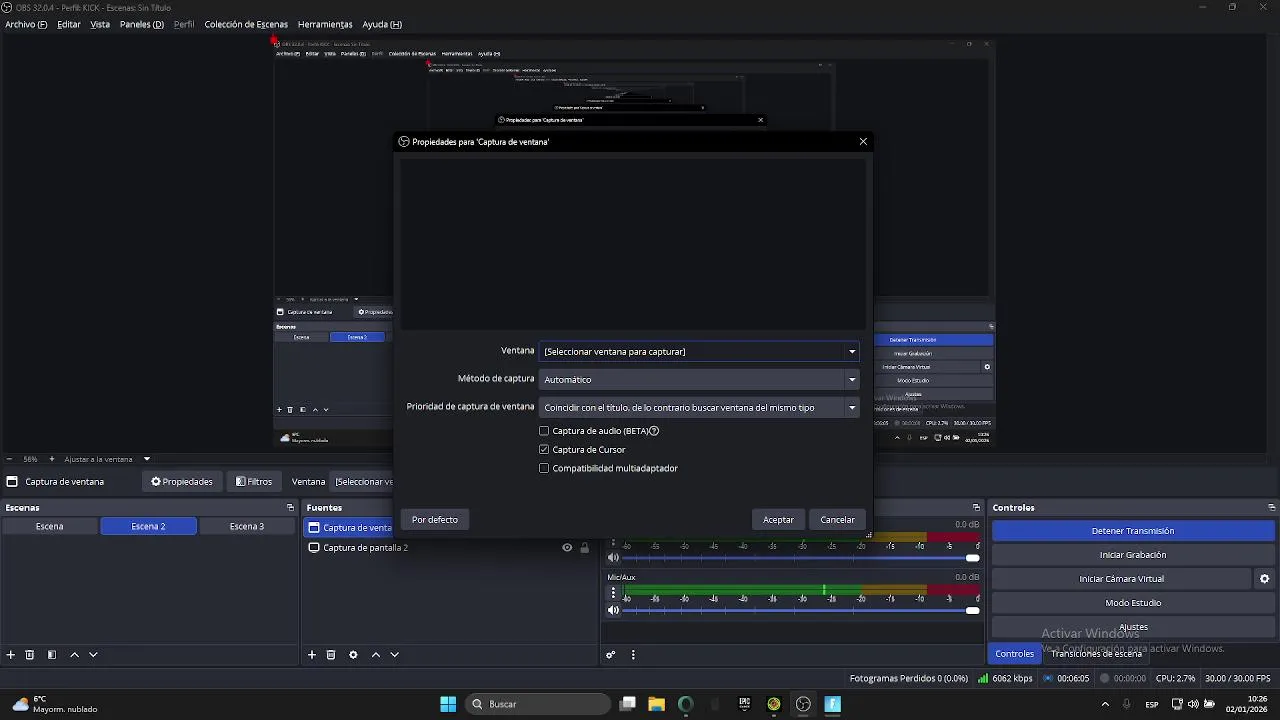Undock the Controles panel
The height and width of the screenshot is (720, 1280).
point(1271,508)
